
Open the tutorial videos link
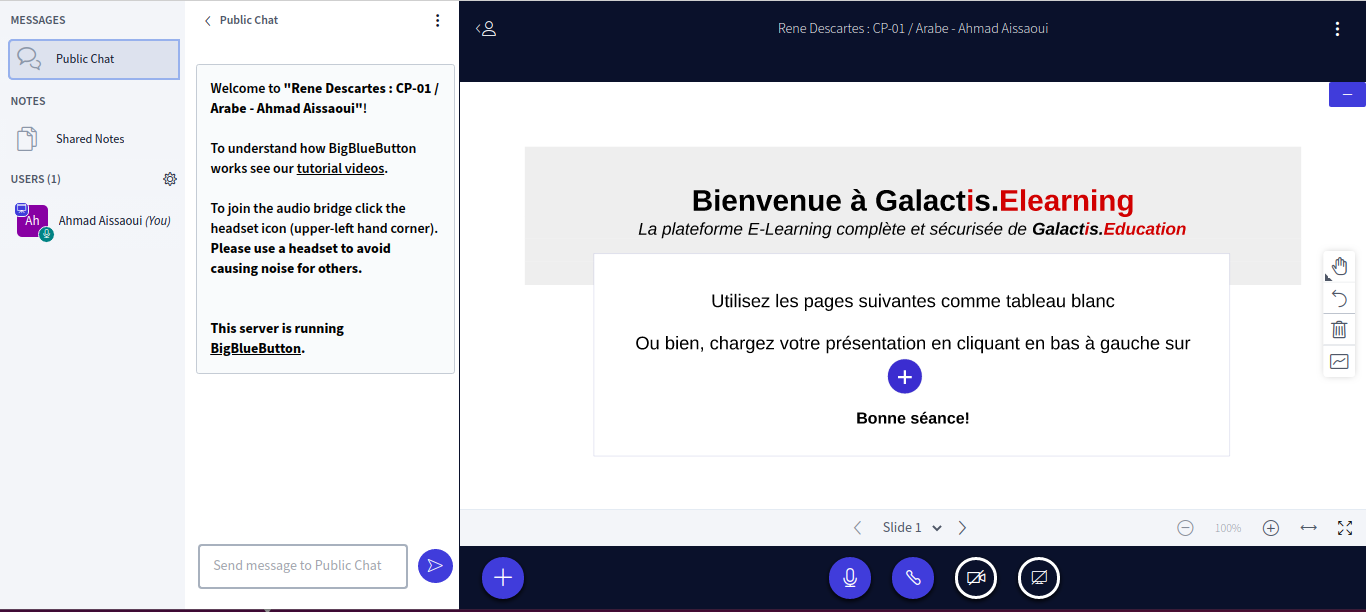pos(340,168)
